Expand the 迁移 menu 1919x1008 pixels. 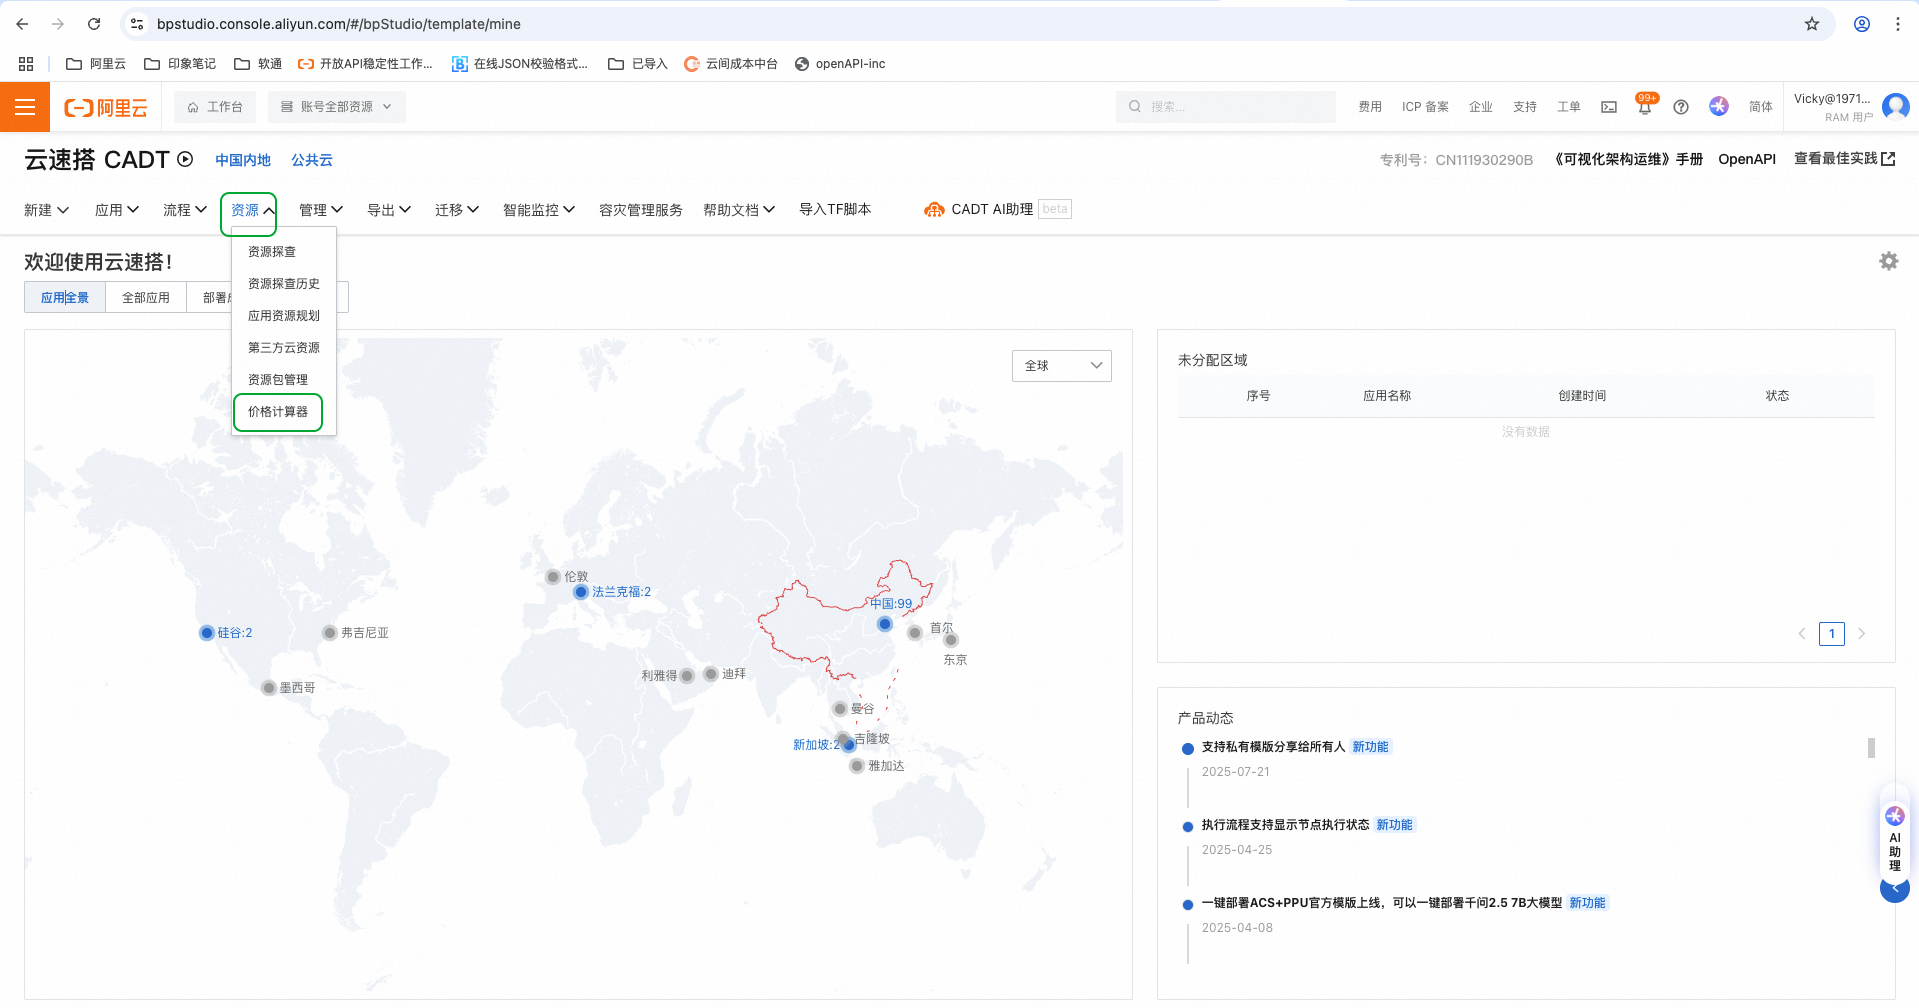coord(457,210)
